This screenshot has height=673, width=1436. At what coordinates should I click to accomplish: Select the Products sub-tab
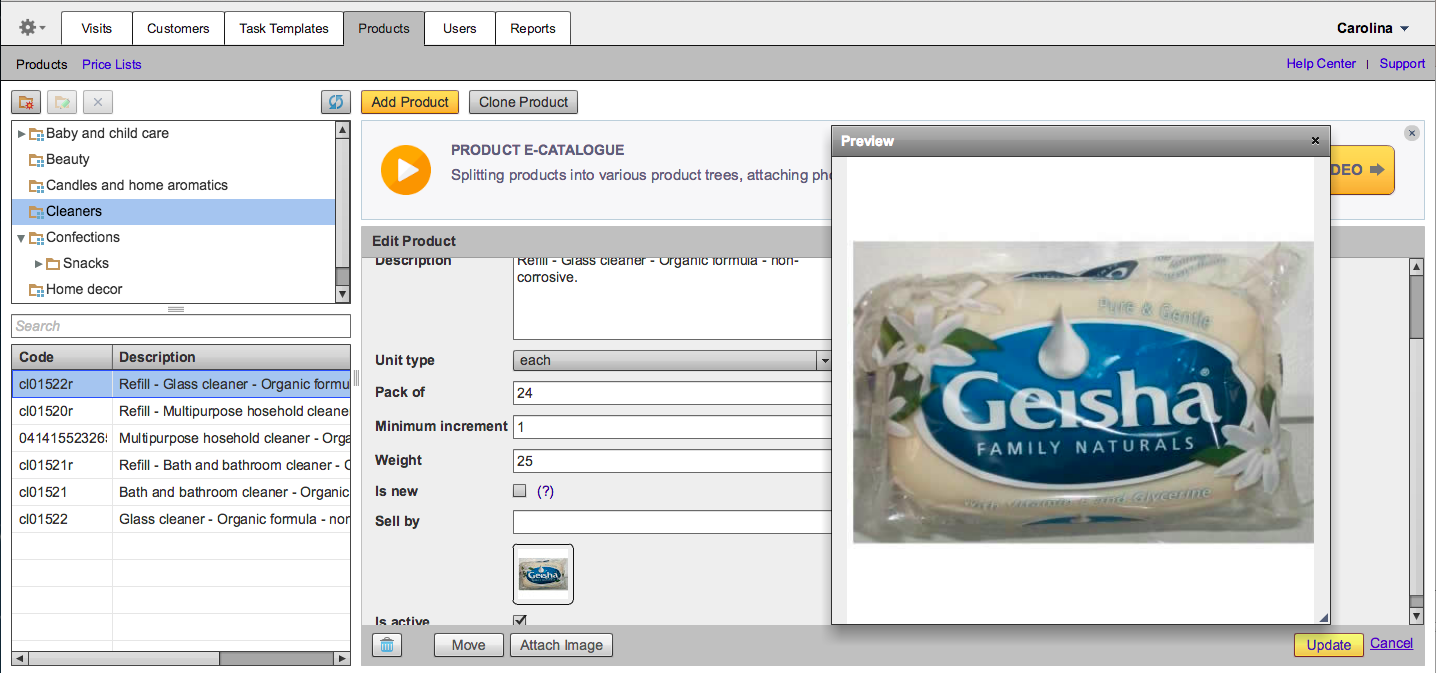click(42, 64)
